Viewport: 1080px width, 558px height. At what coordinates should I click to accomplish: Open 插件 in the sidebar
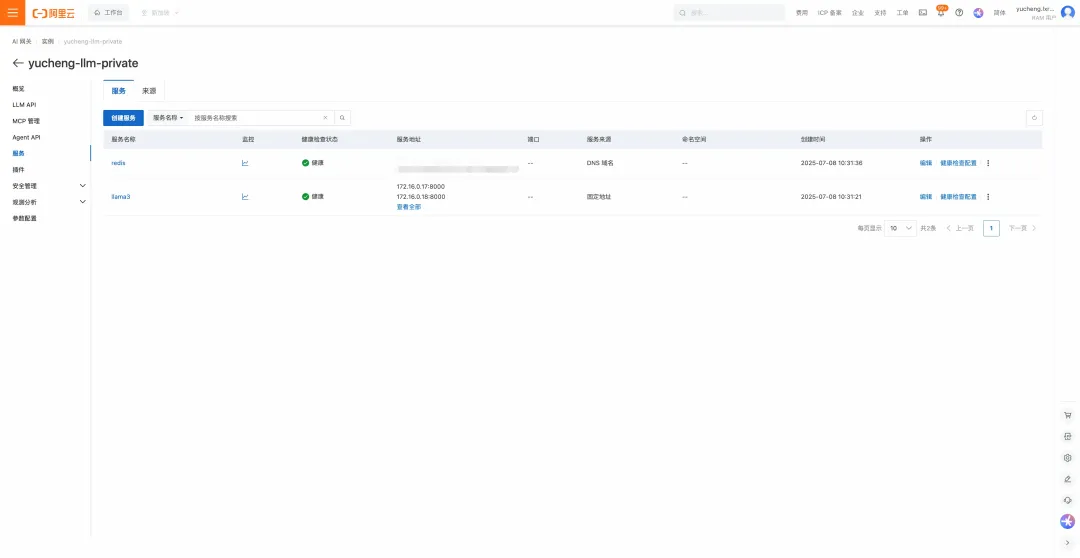click(x=19, y=169)
